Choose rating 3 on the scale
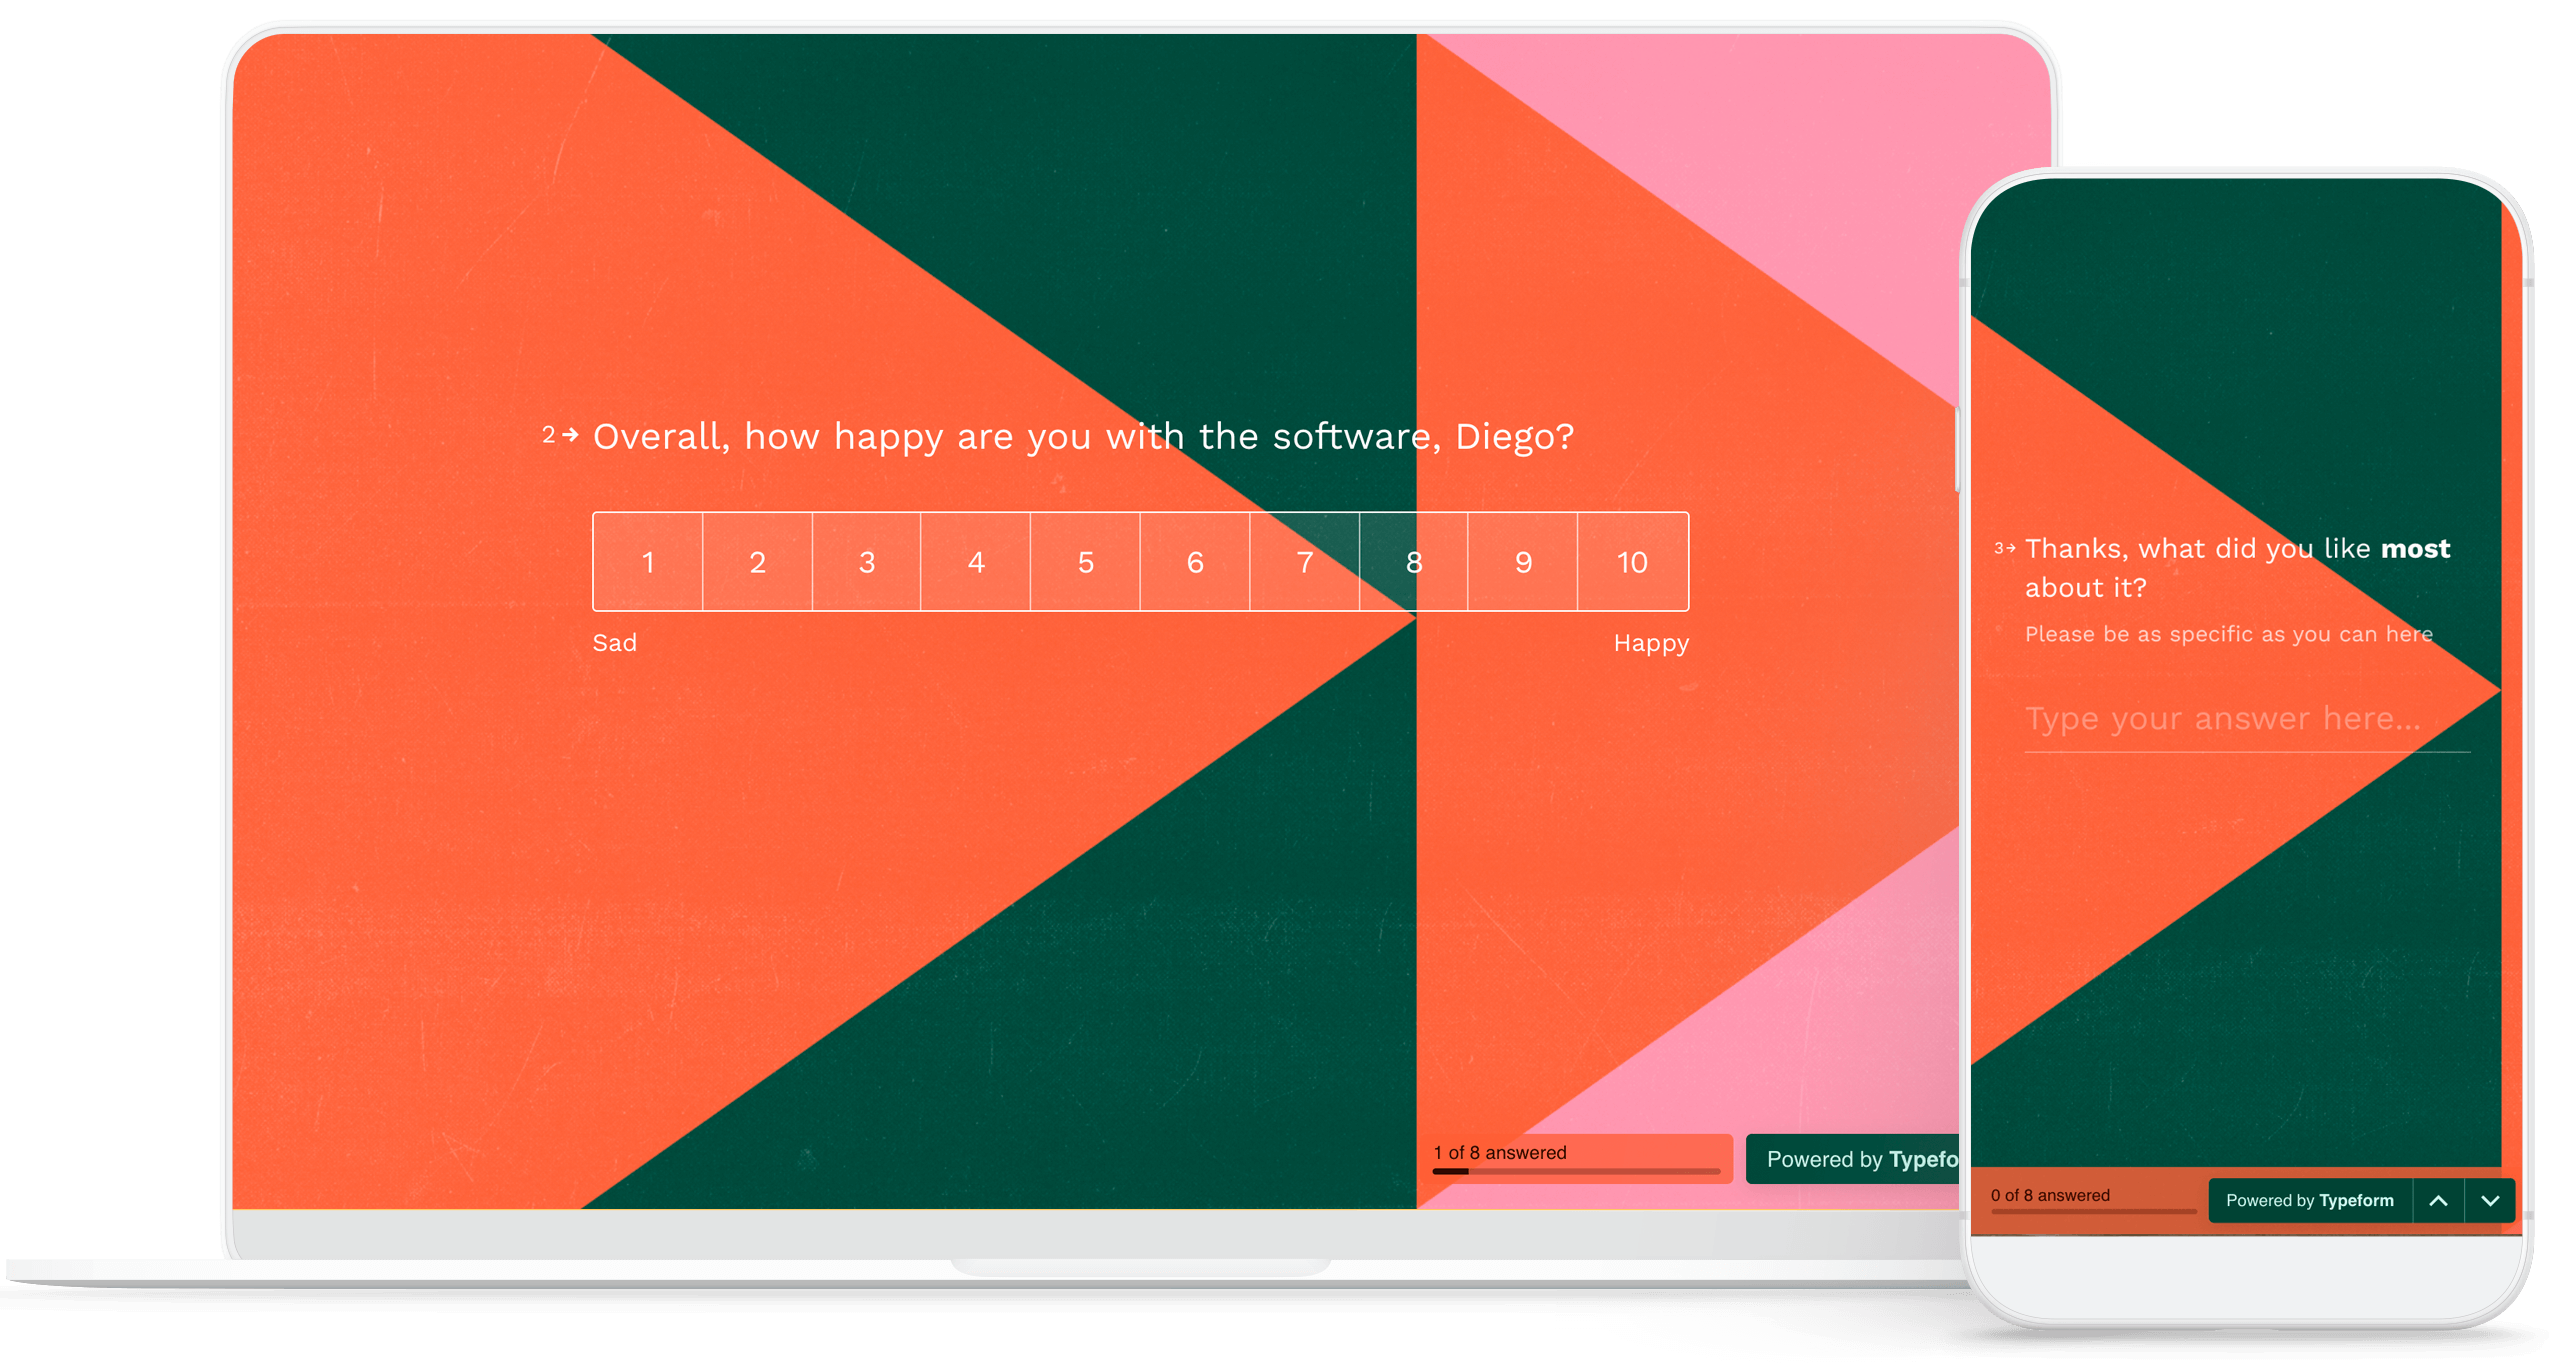Viewport: 2552px width, 1367px height. click(866, 562)
